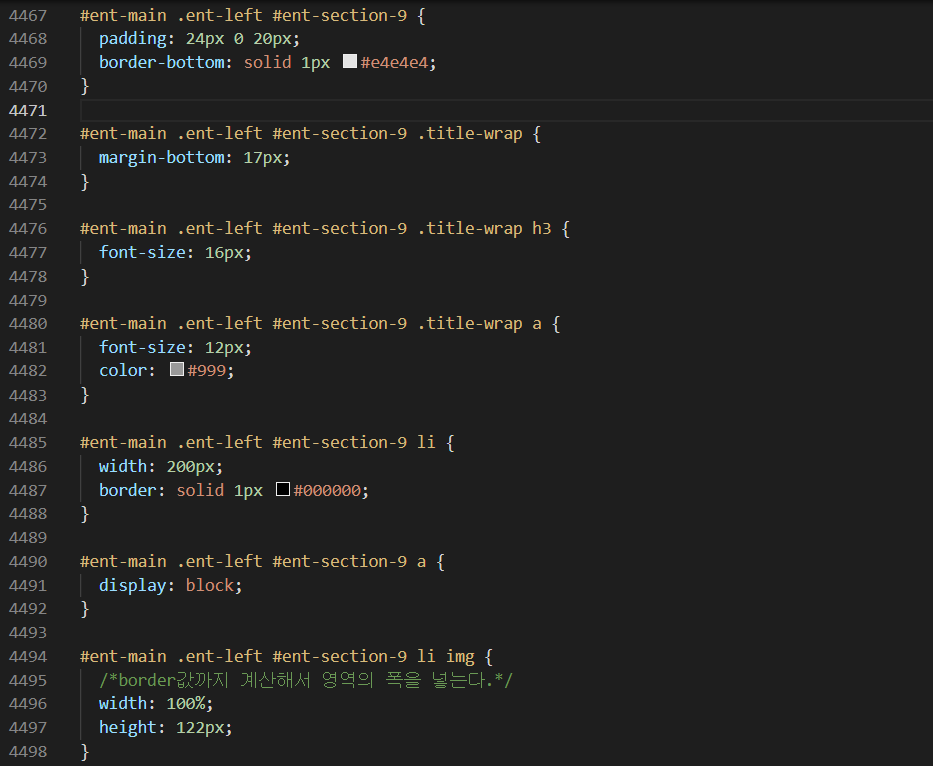
Task: Click the 'margin-bottom' property name
Action: coord(162,158)
